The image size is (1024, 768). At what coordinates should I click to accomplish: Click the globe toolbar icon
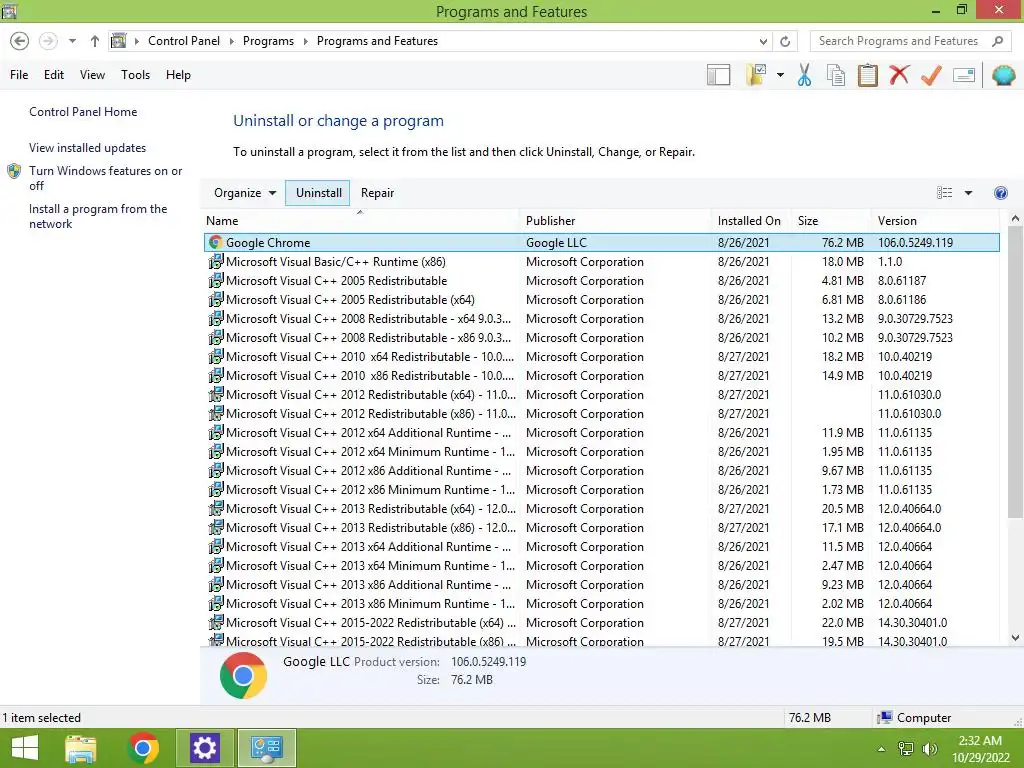(1003, 75)
